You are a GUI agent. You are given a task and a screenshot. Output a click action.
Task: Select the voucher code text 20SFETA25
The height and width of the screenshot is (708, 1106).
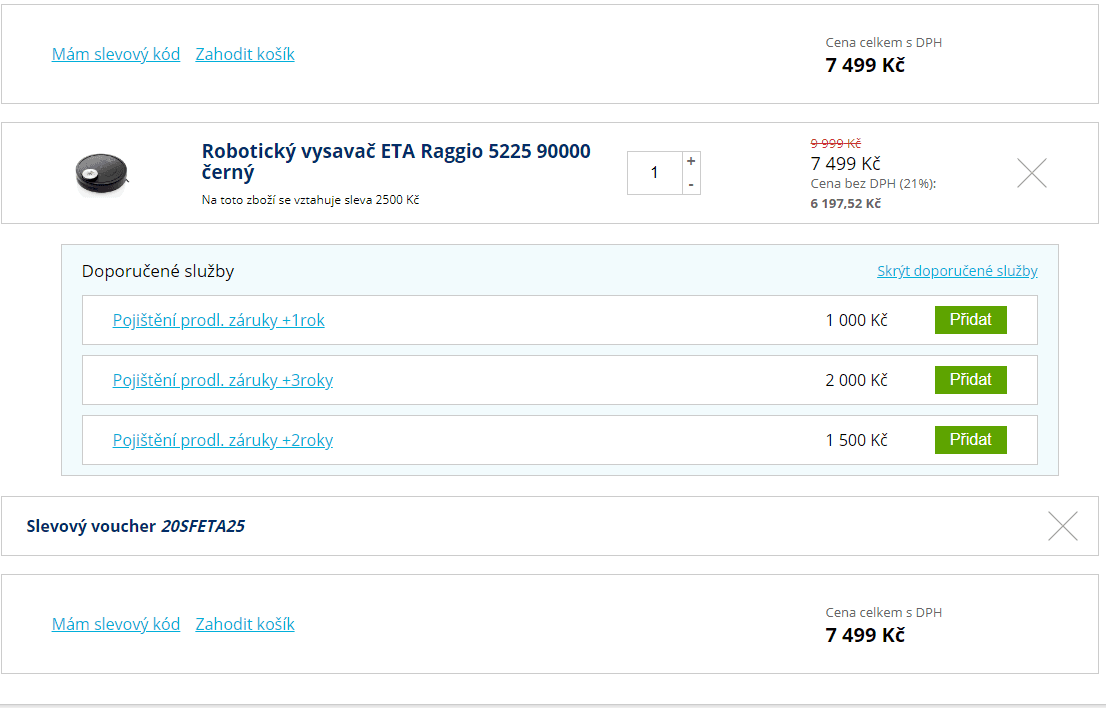203,526
